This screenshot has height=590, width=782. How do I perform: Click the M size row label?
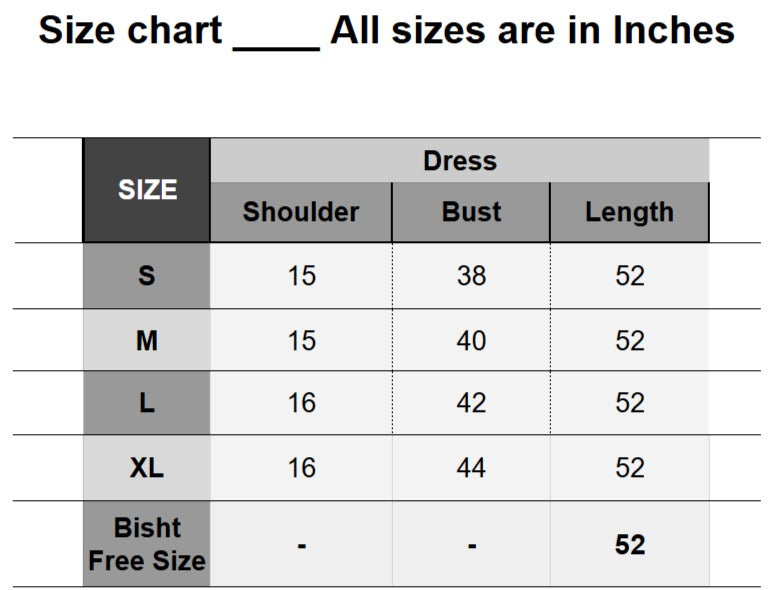click(147, 340)
